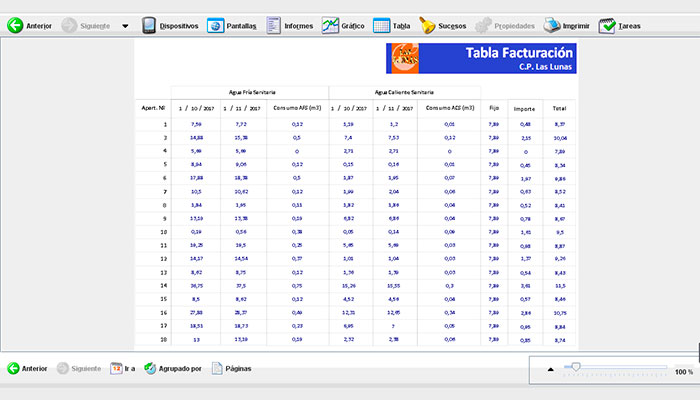Image resolution: width=700 pixels, height=400 pixels.
Task: Click the Tabla Facturación banner title
Action: click(x=519, y=53)
